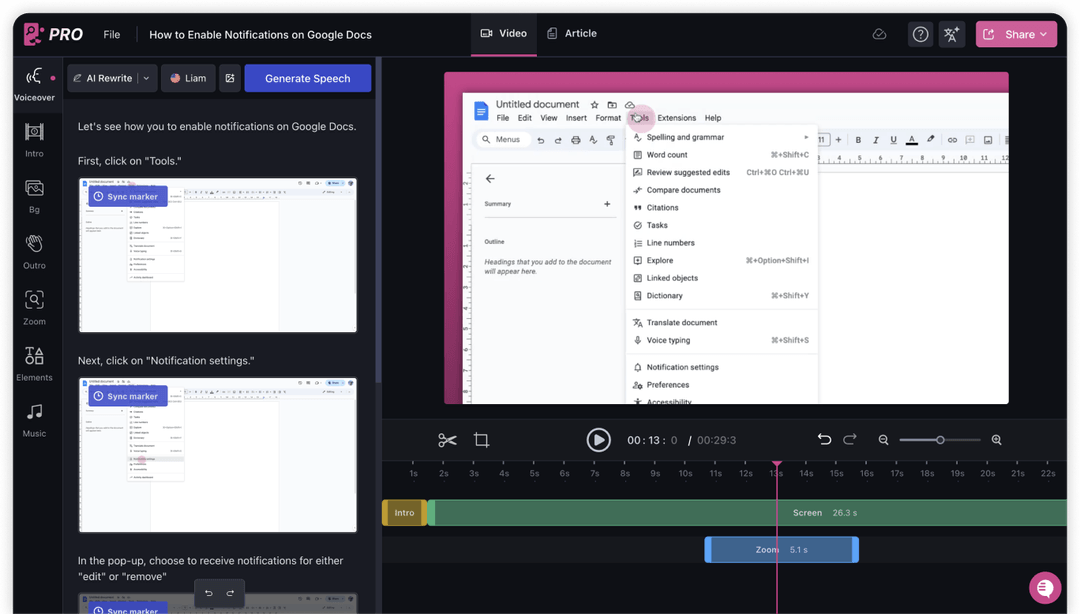1080x614 pixels.
Task: Click the cloud save status icon
Action: click(x=880, y=34)
